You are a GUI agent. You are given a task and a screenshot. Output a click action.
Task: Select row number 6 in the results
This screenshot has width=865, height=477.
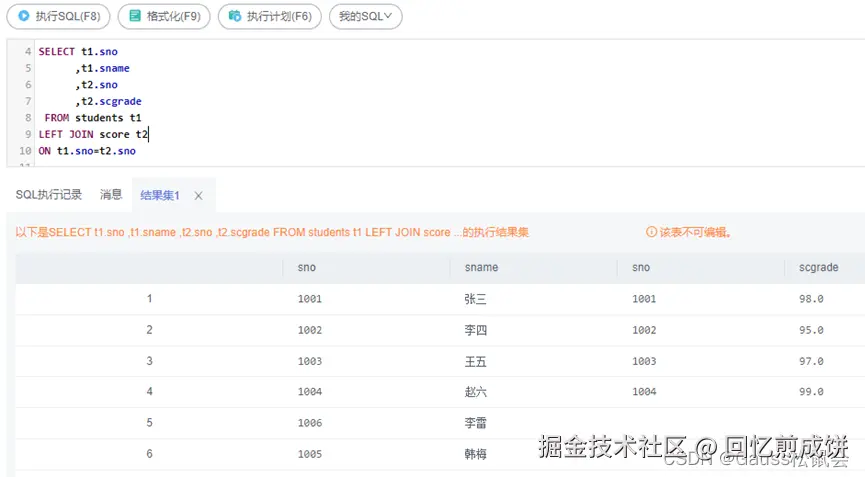(149, 454)
